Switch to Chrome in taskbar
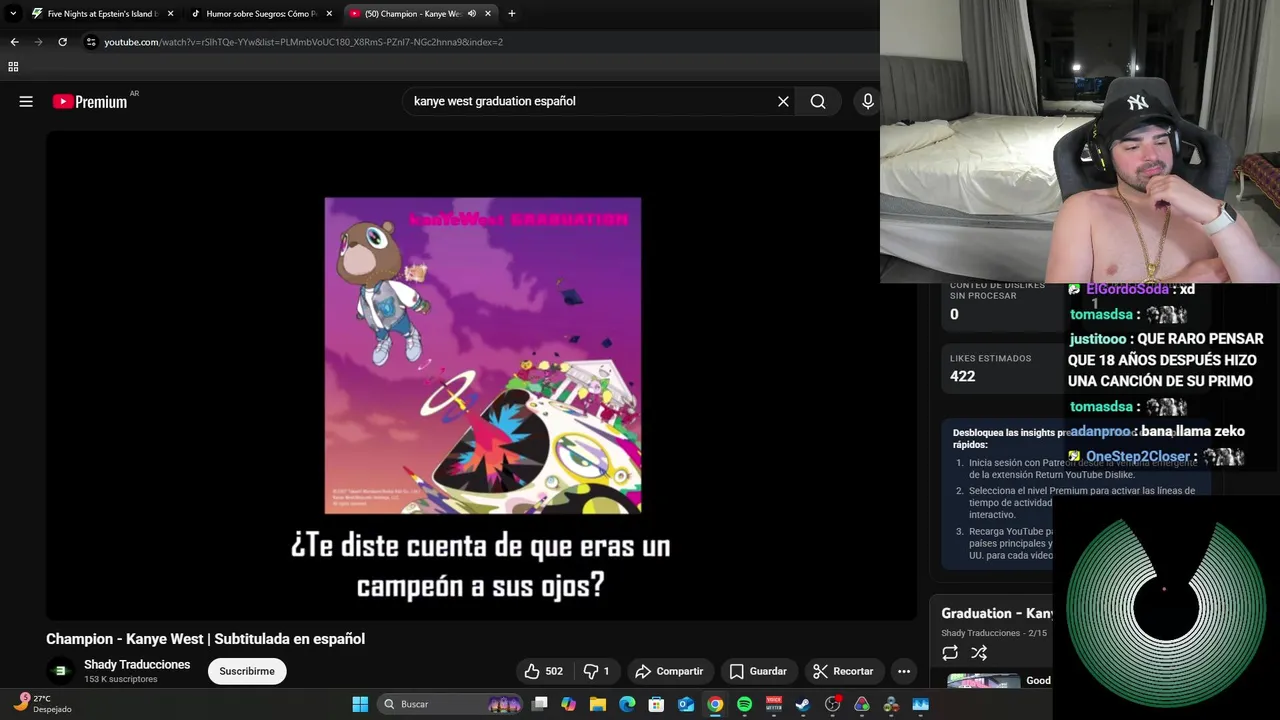The width and height of the screenshot is (1280, 720). click(715, 704)
